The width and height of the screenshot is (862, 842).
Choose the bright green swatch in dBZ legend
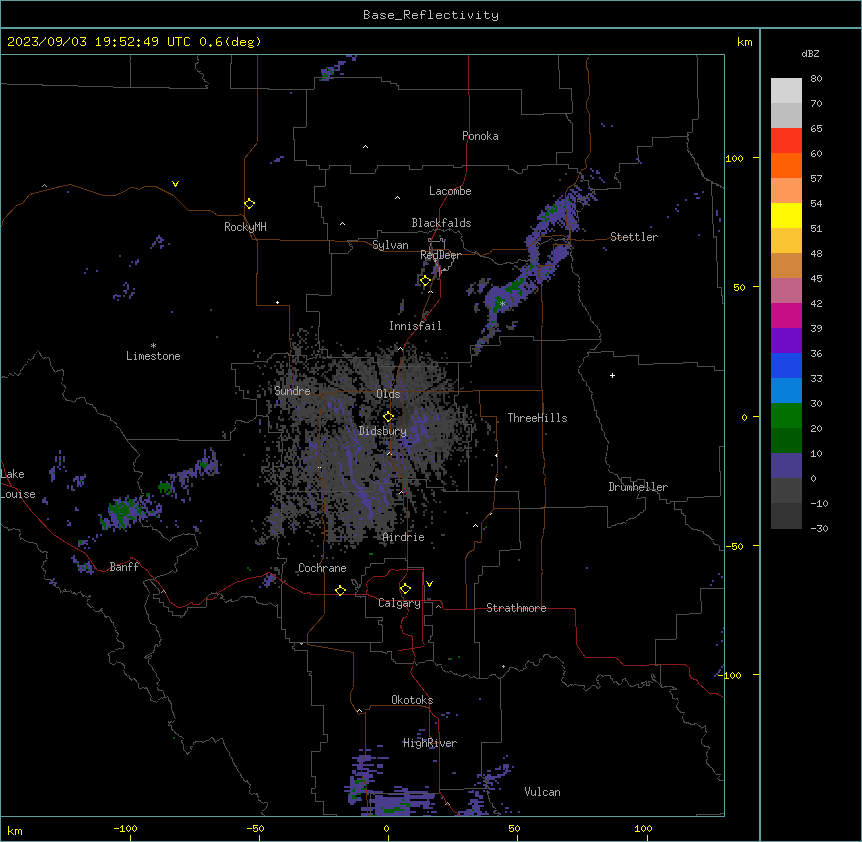click(786, 416)
